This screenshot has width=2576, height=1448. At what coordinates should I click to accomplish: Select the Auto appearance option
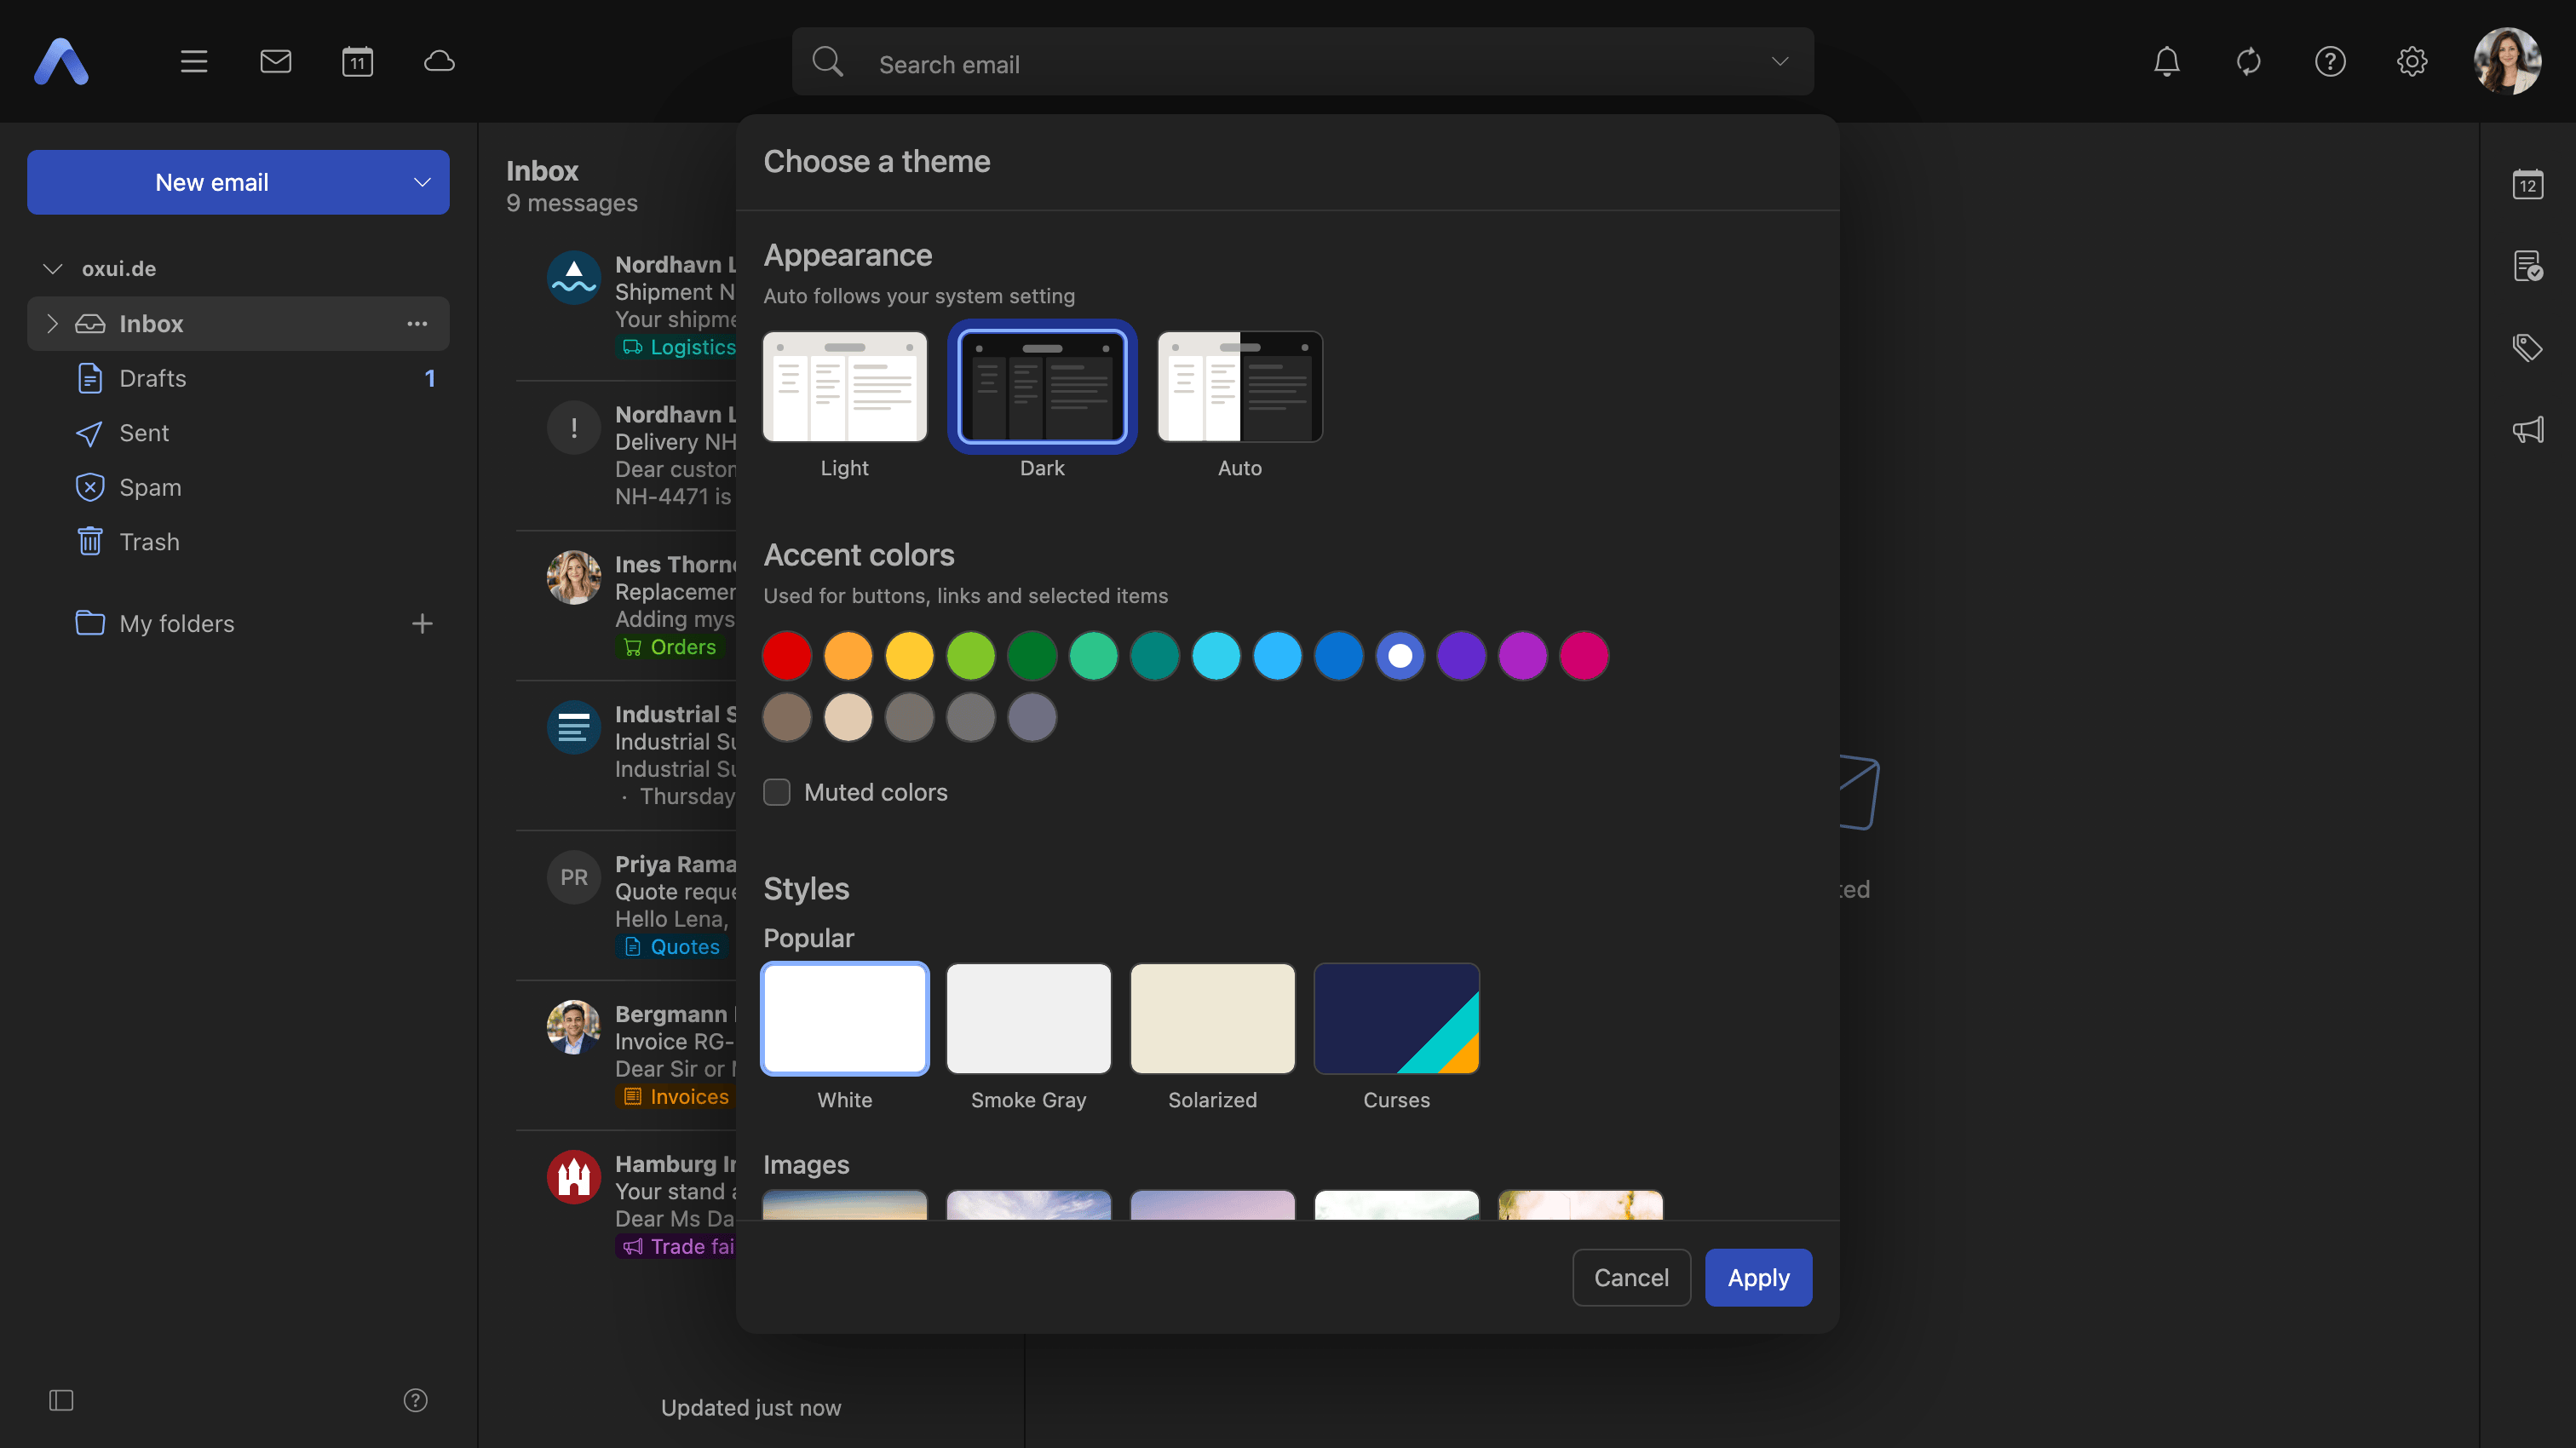(1240, 387)
